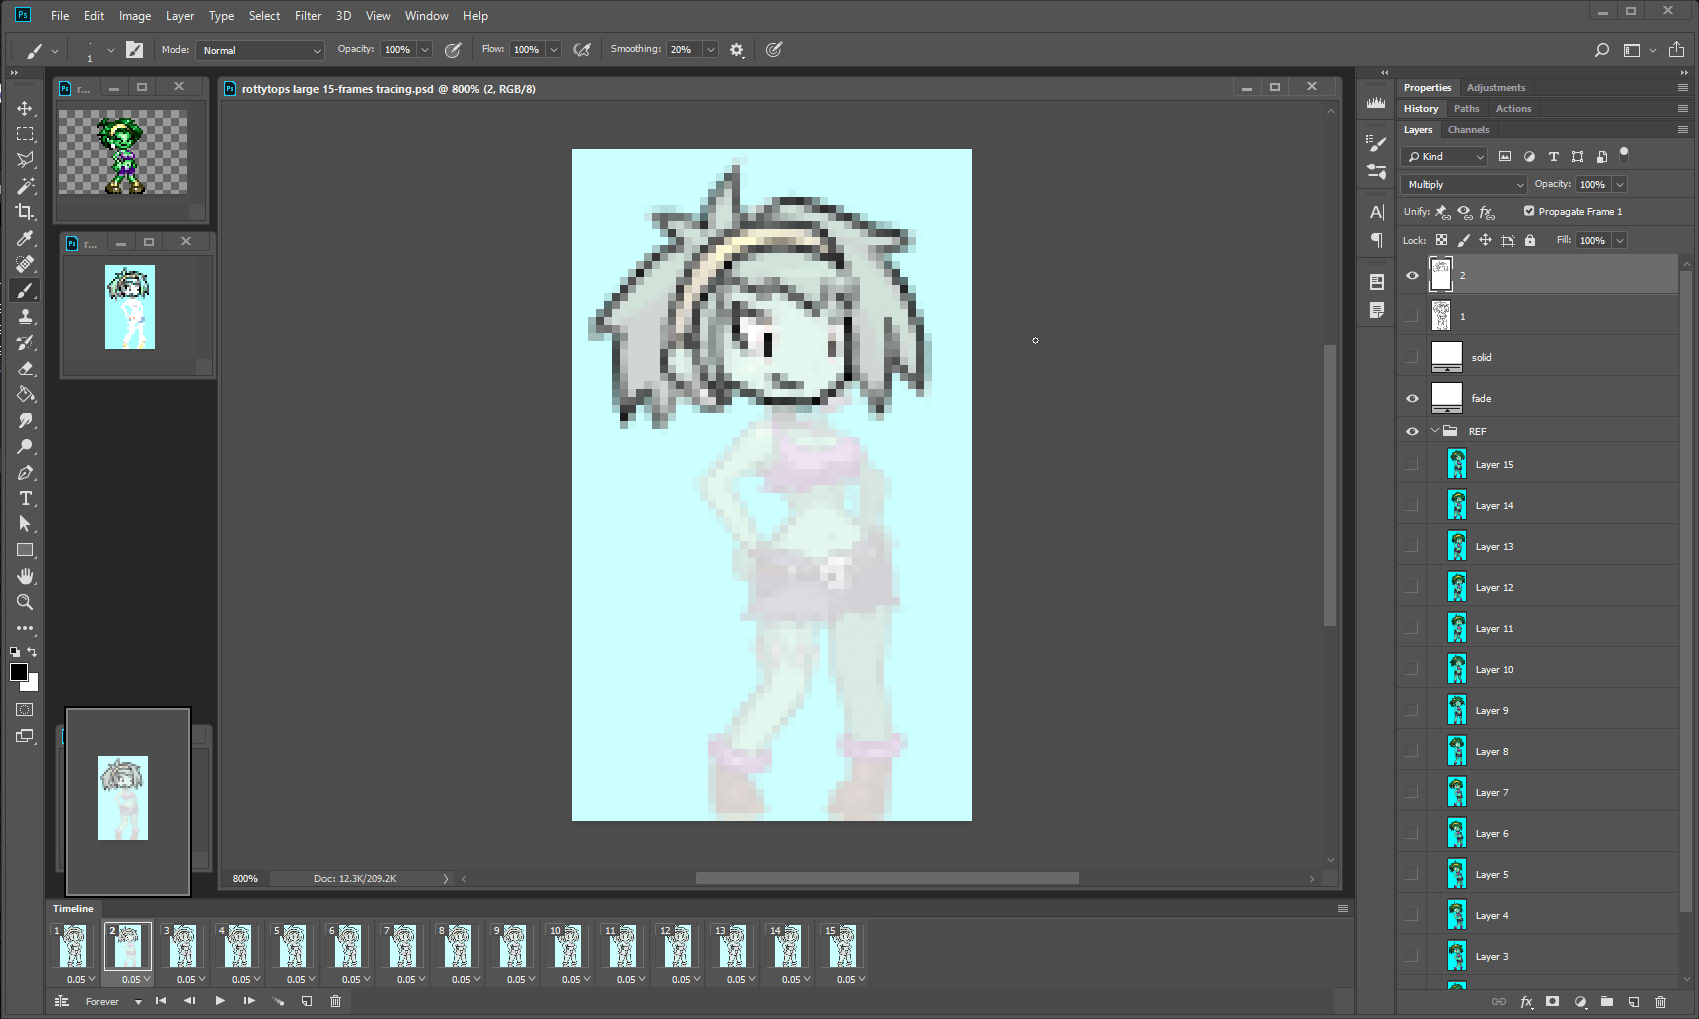
Task: Select the Horizontal Type tool
Action: coord(25,498)
